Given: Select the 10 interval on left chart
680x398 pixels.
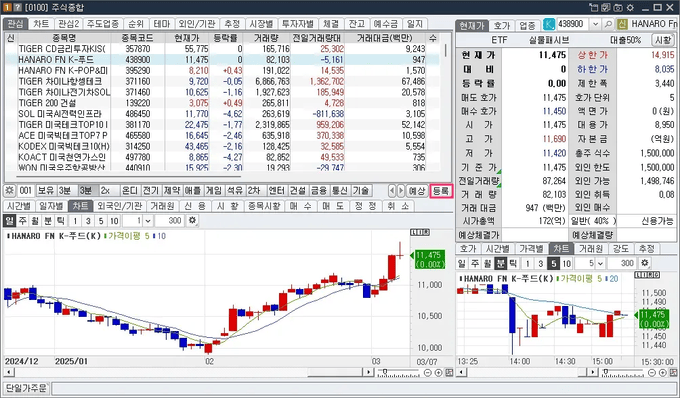Looking at the screenshot, I should (x=114, y=221).
